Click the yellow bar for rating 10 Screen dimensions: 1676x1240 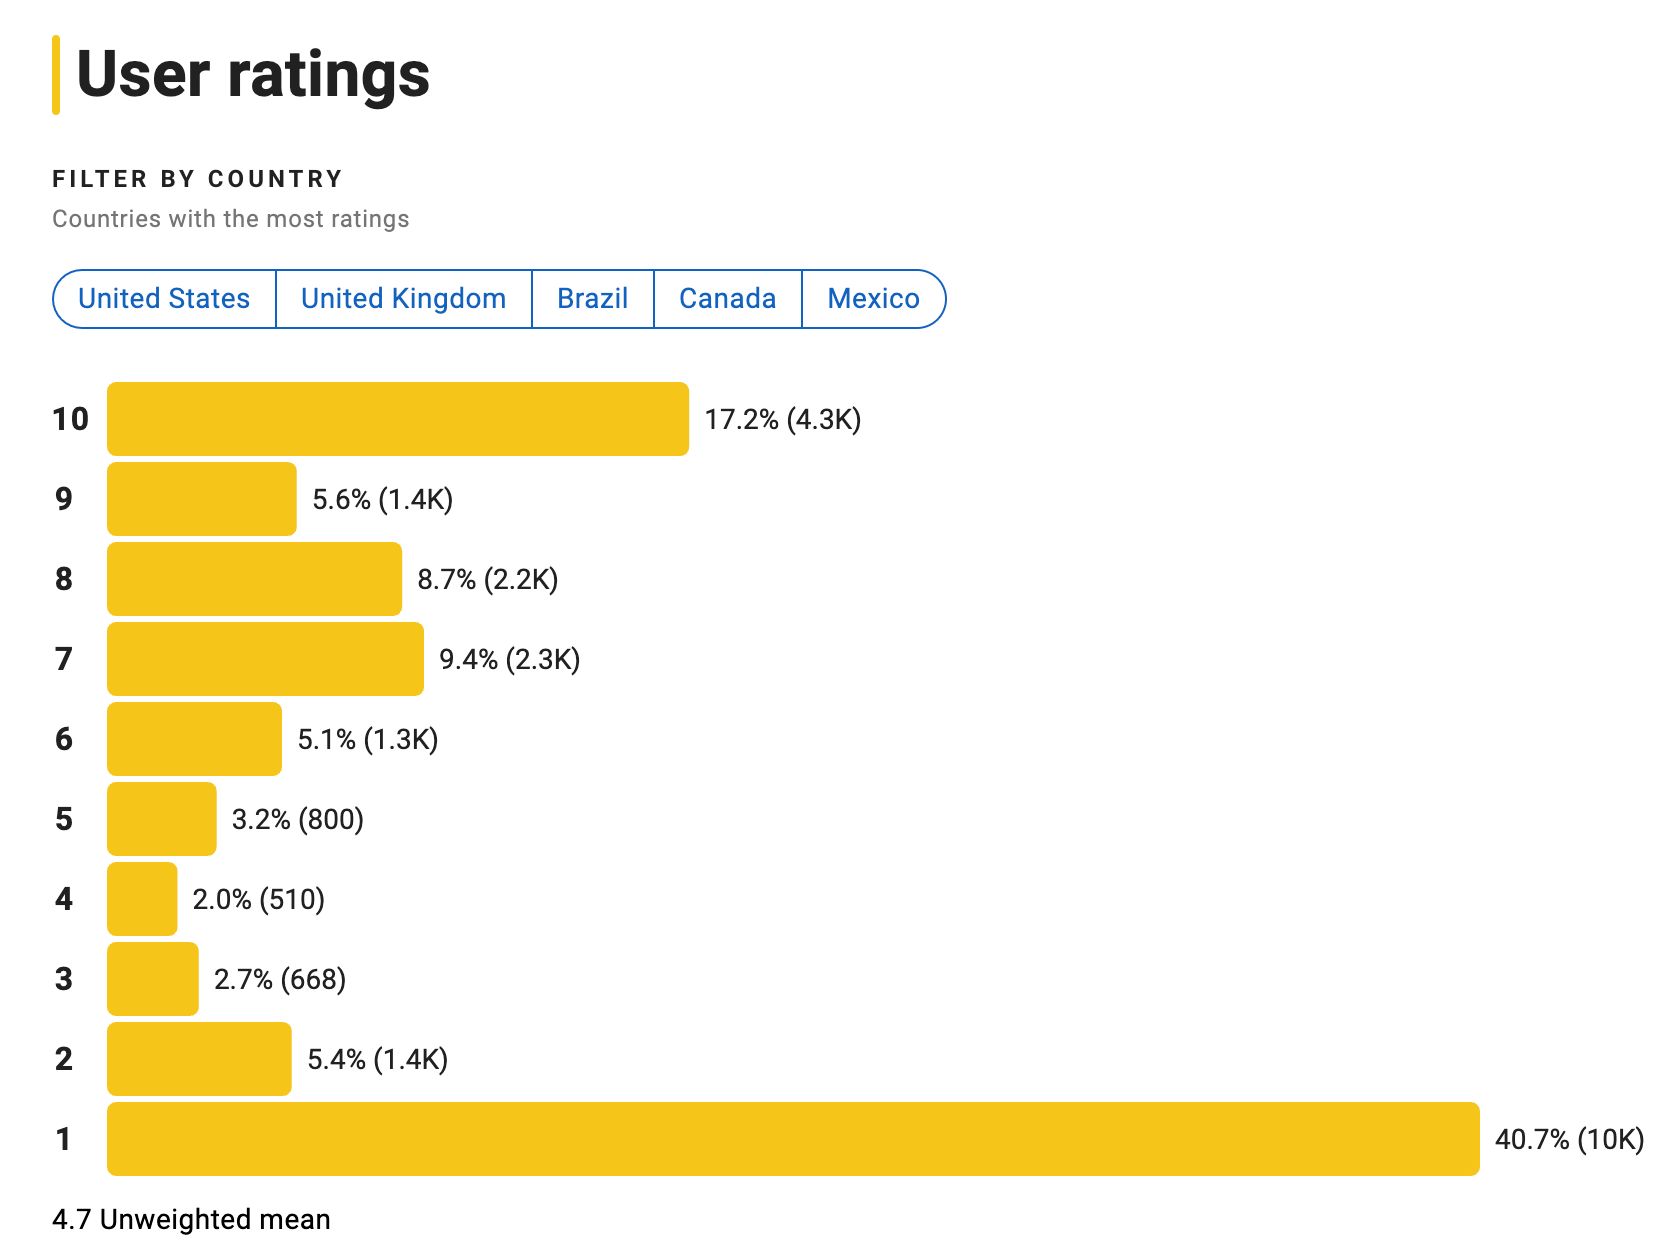point(397,419)
